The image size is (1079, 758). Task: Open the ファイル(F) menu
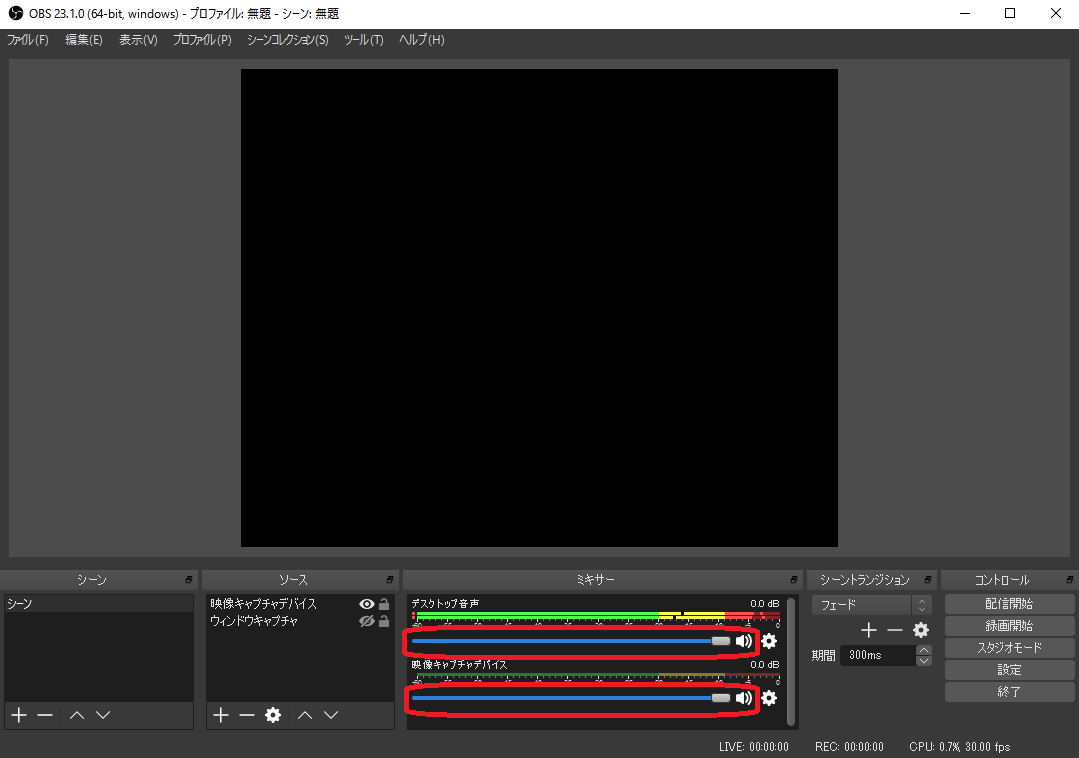coord(28,40)
